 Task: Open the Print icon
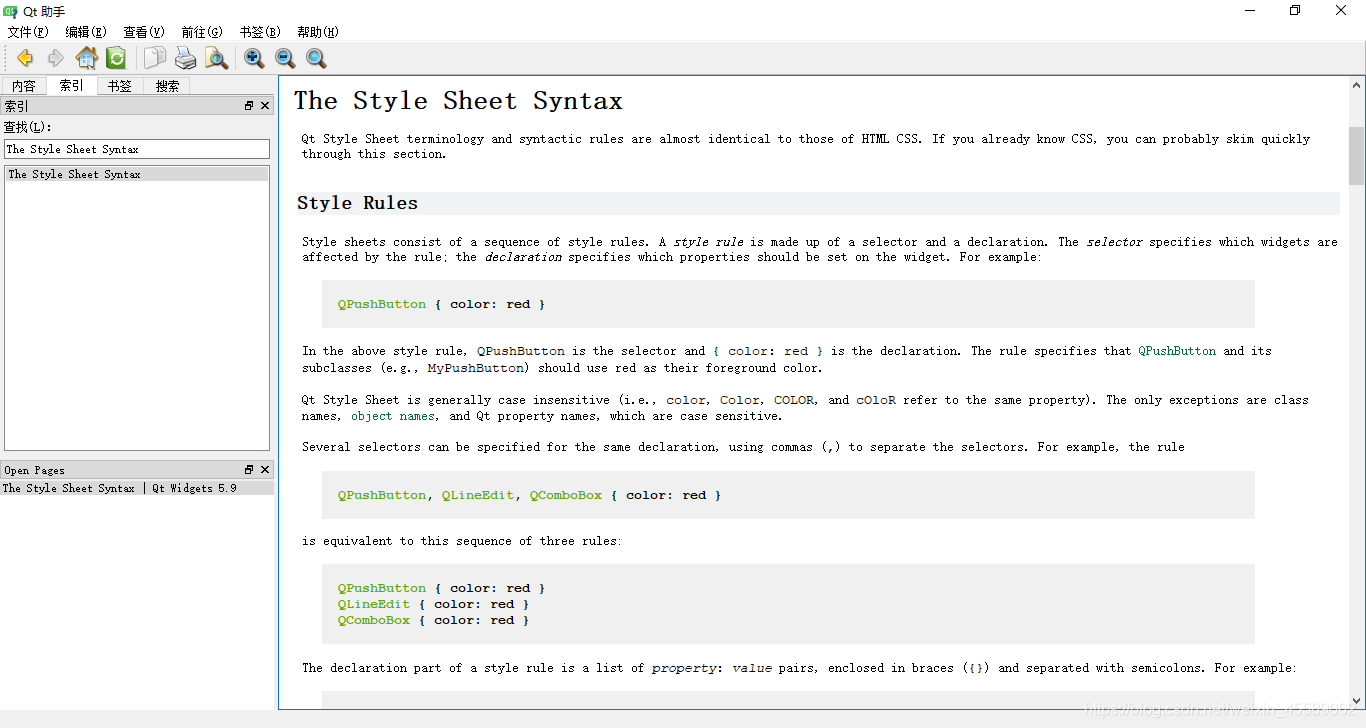186,58
